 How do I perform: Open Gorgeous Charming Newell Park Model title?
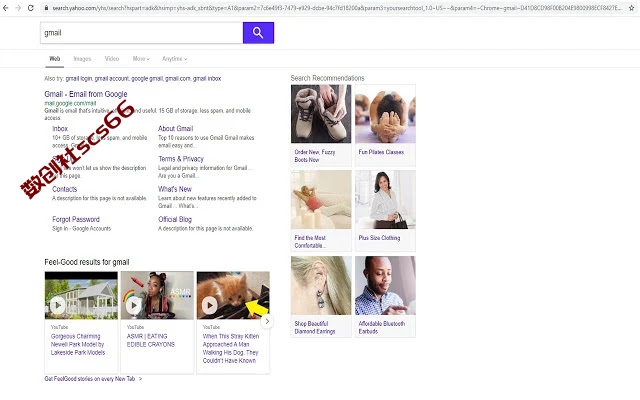pyautogui.click(x=78, y=344)
